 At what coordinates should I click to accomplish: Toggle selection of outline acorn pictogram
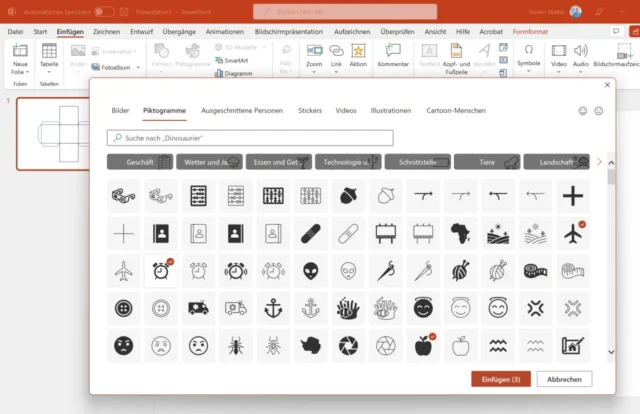point(386,196)
